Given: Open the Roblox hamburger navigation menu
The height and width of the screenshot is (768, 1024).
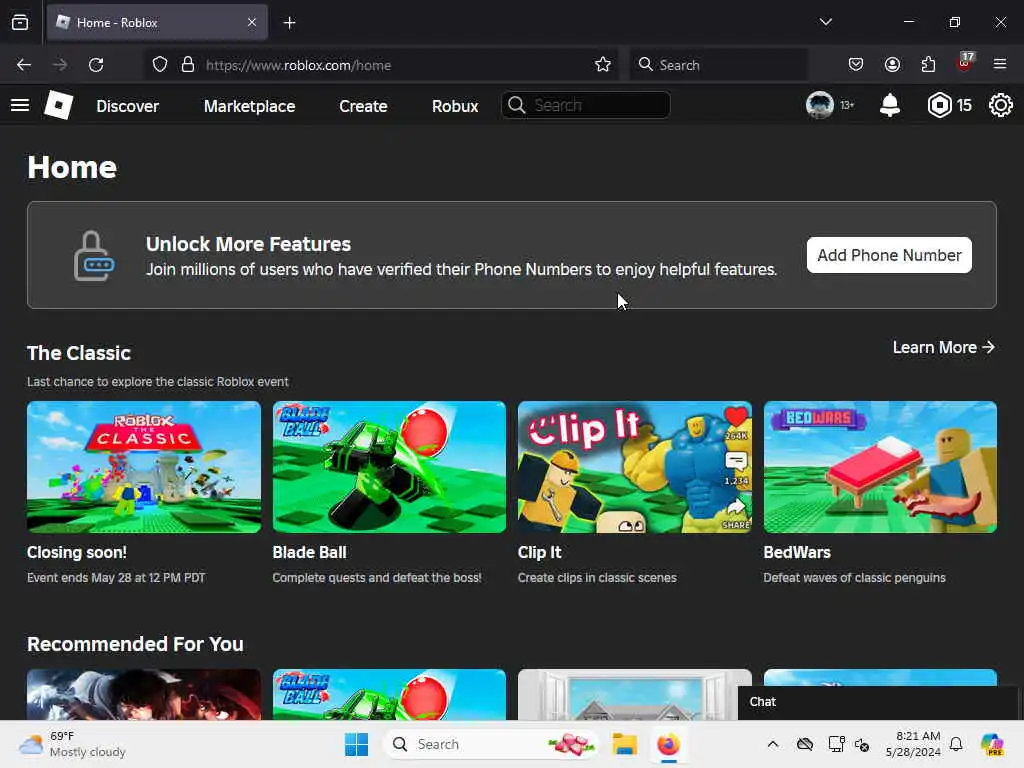Looking at the screenshot, I should [x=20, y=105].
